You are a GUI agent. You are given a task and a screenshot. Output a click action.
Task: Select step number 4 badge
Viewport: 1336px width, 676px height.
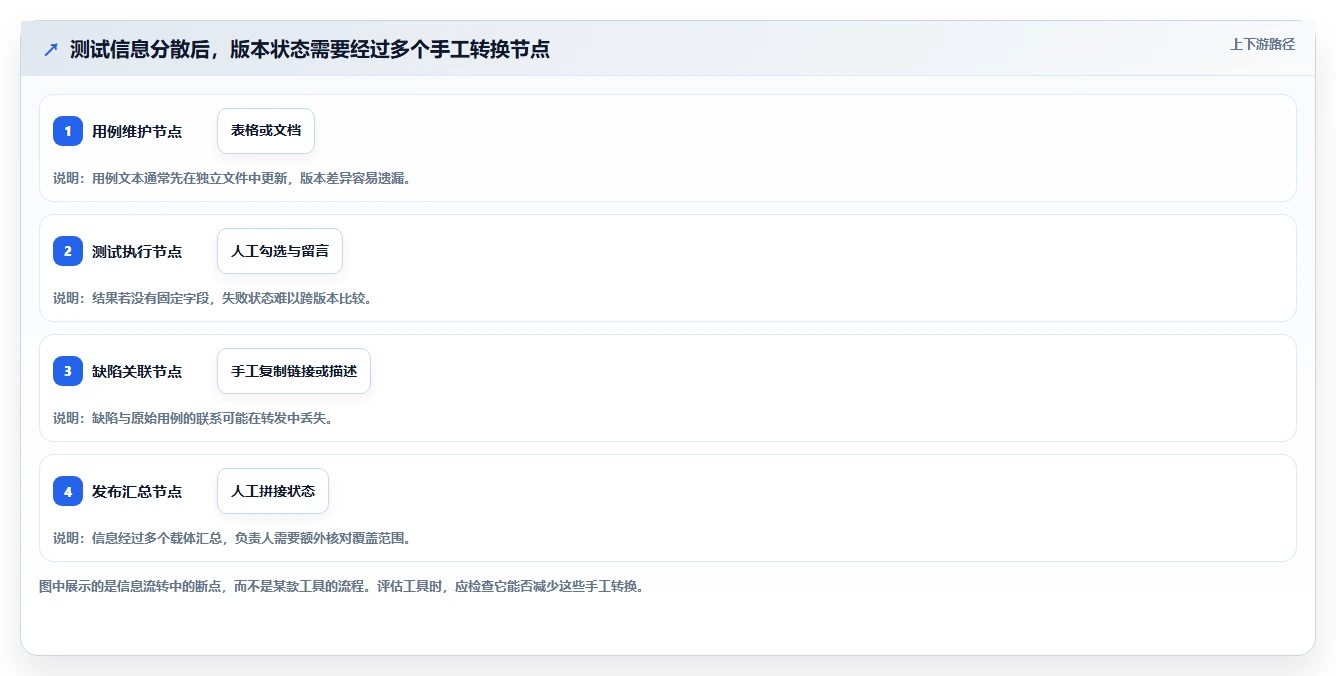coord(68,491)
